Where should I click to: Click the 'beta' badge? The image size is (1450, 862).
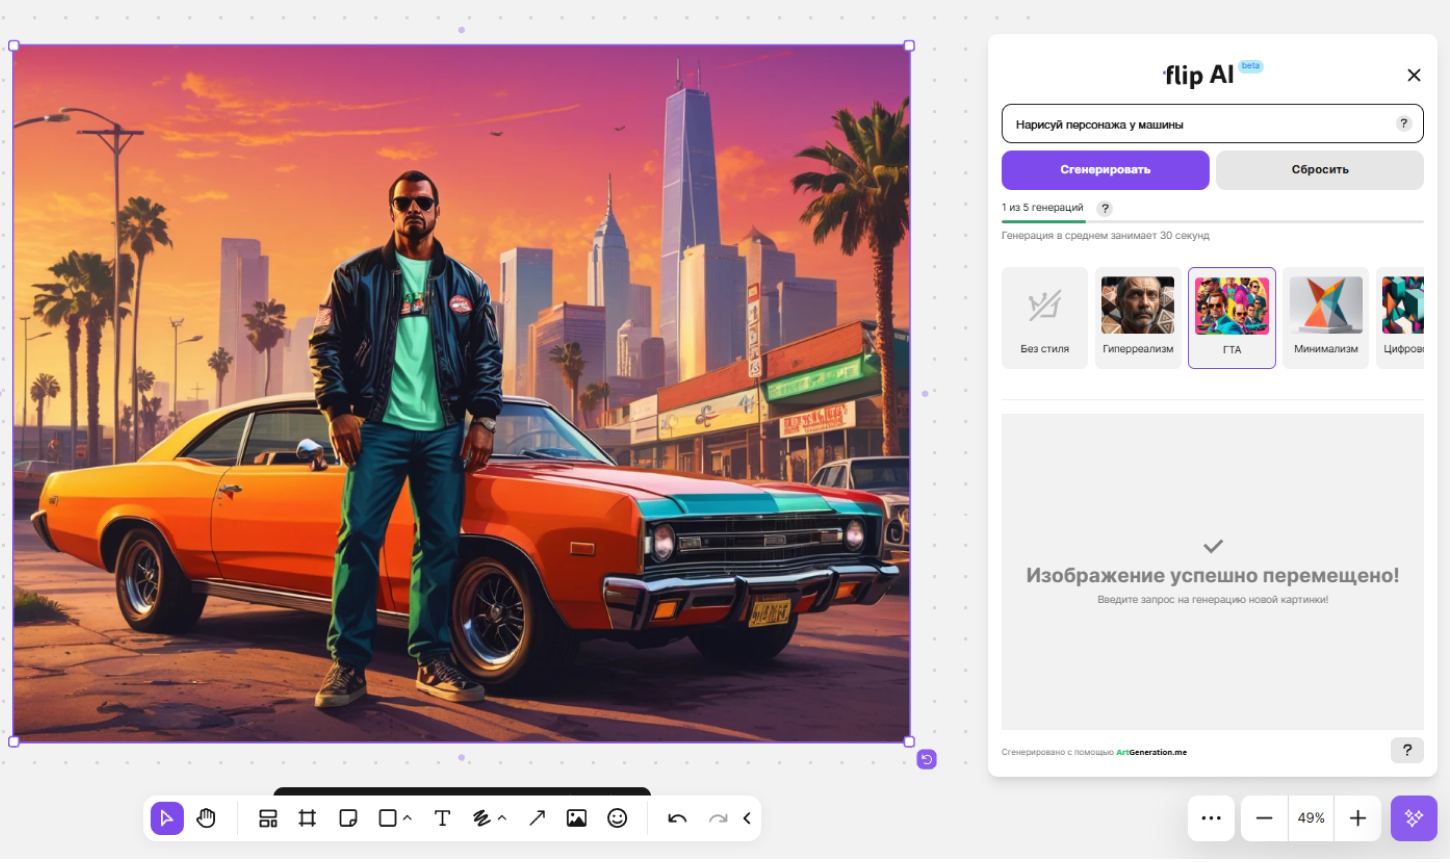(x=1251, y=66)
